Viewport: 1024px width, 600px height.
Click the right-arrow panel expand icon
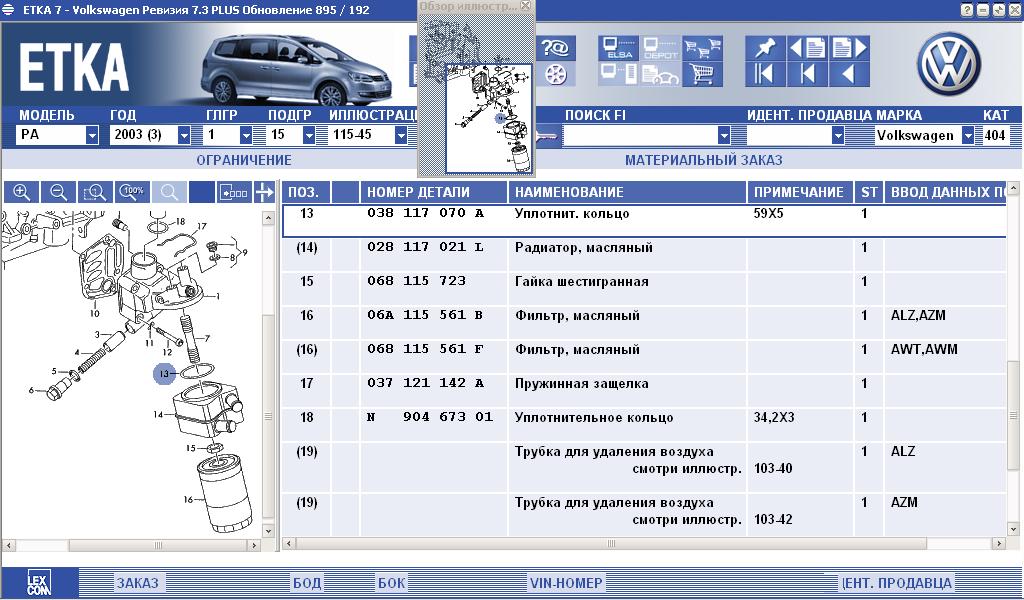tap(264, 193)
